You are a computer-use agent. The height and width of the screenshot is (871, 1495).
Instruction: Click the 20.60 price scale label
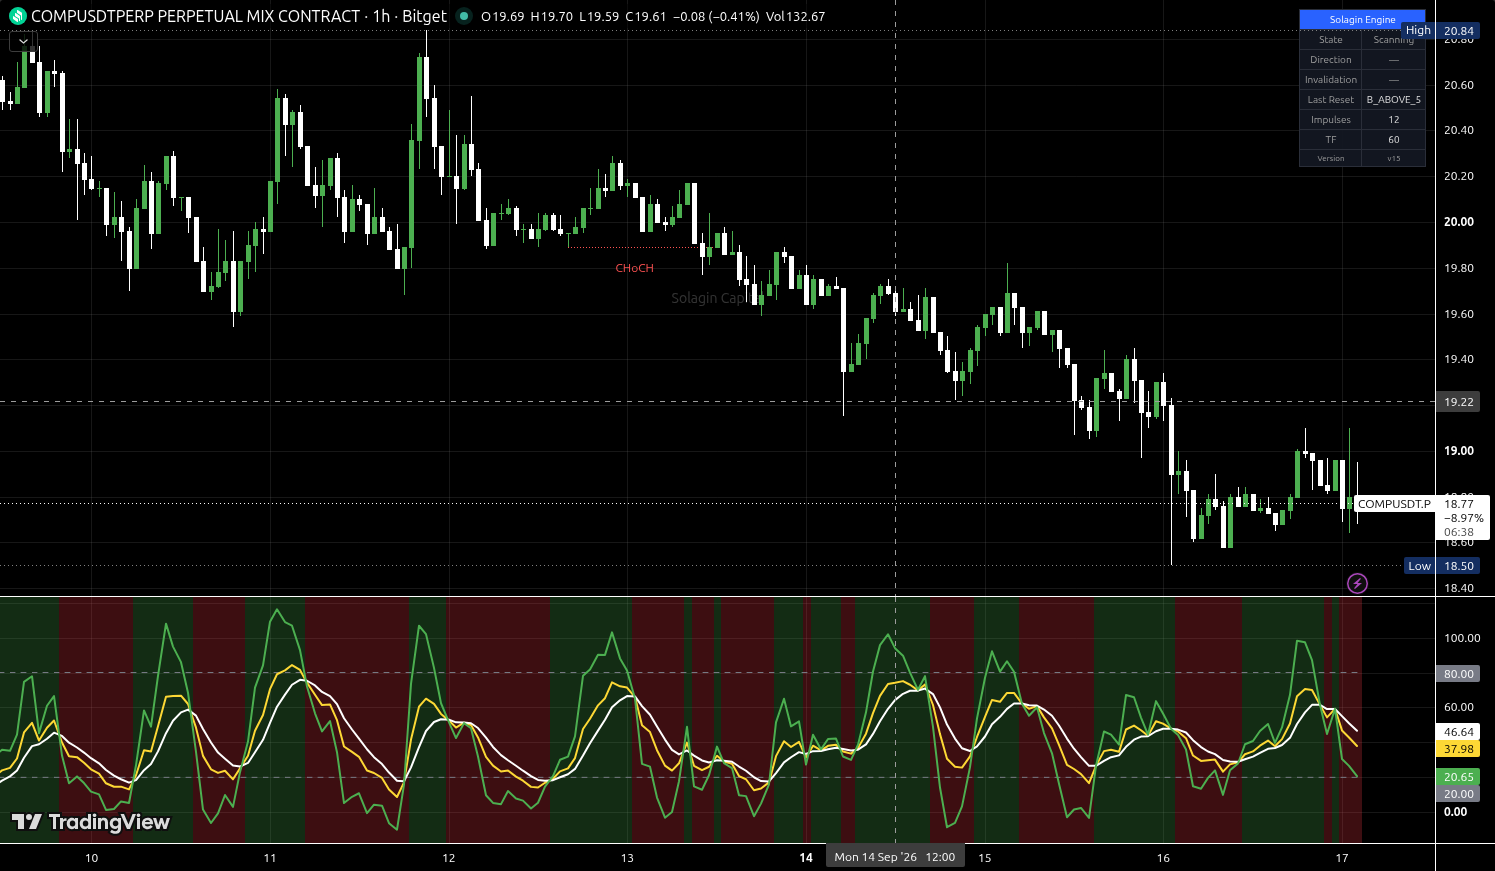(x=1459, y=85)
